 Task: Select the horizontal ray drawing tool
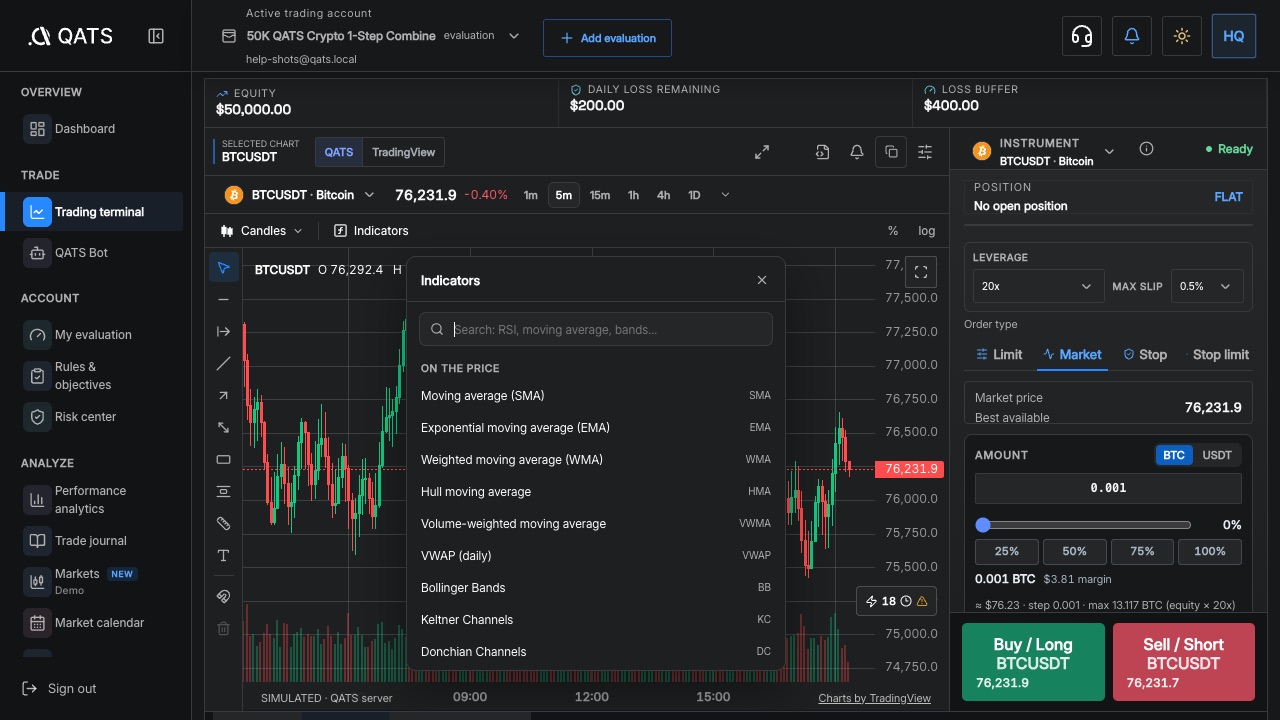(x=223, y=331)
